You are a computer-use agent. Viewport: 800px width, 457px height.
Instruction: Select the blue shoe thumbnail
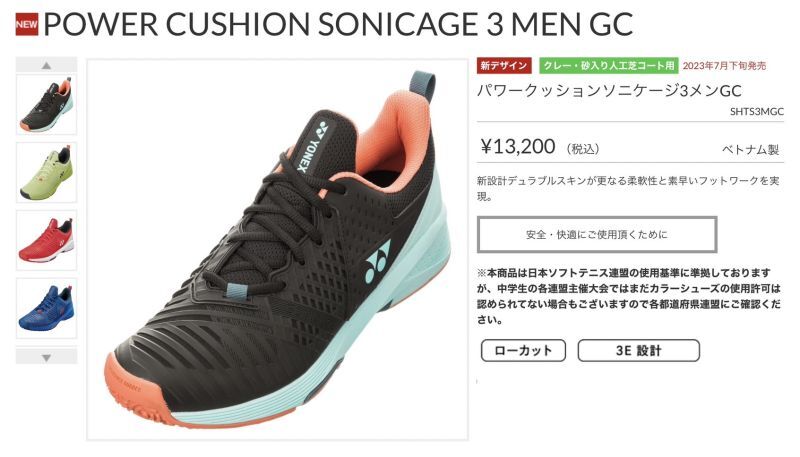(x=46, y=308)
